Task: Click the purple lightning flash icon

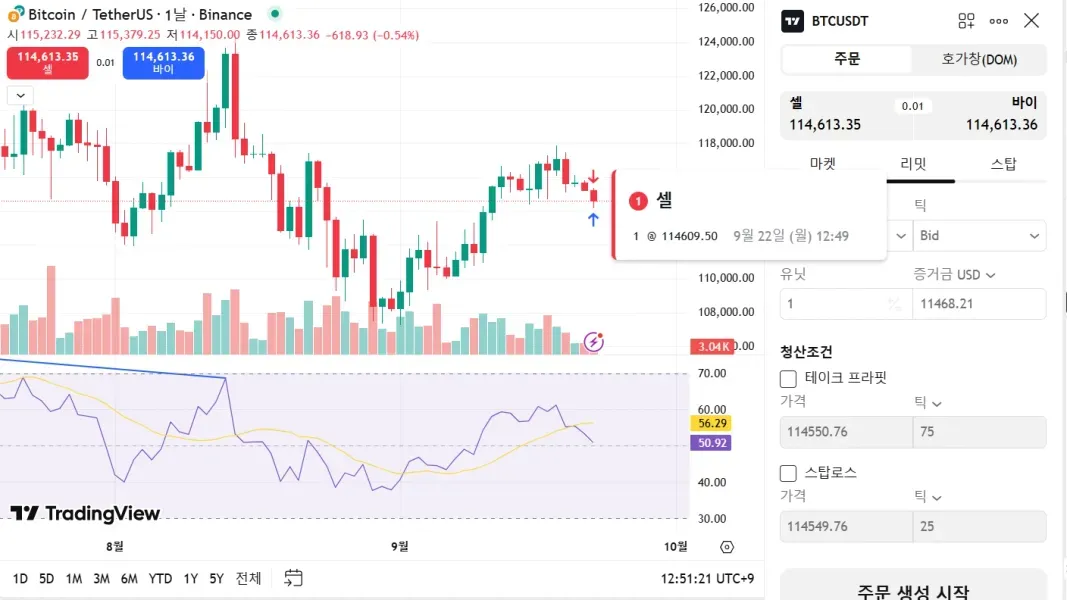Action: (x=594, y=342)
